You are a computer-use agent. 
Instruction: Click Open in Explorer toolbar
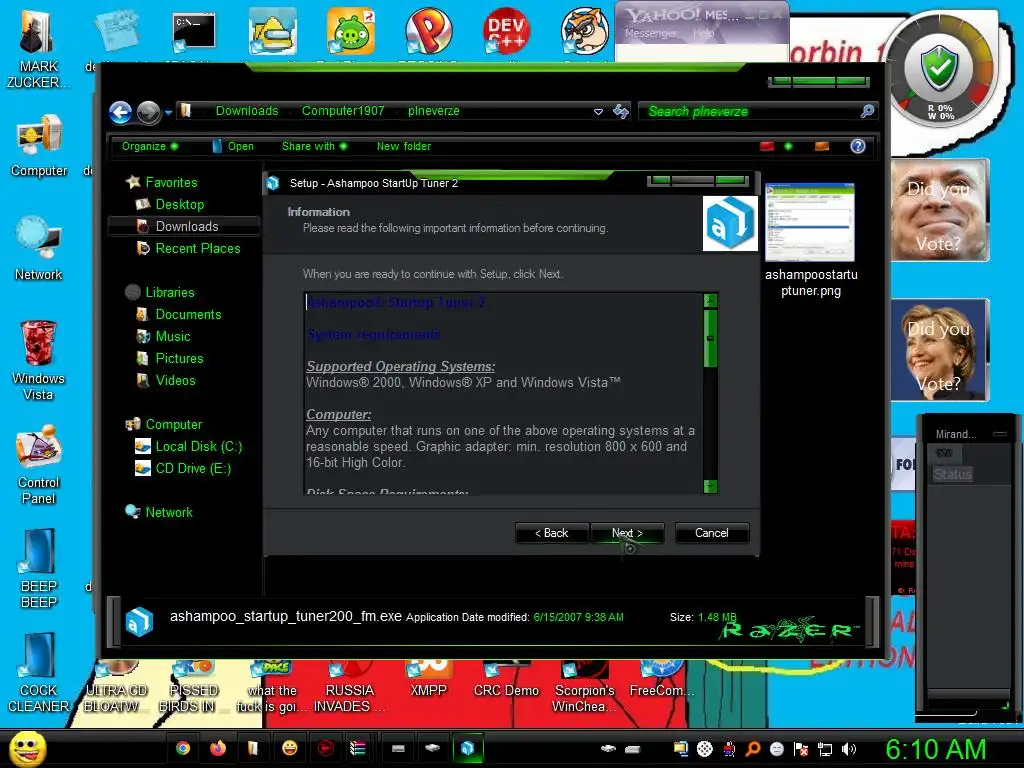click(x=233, y=146)
